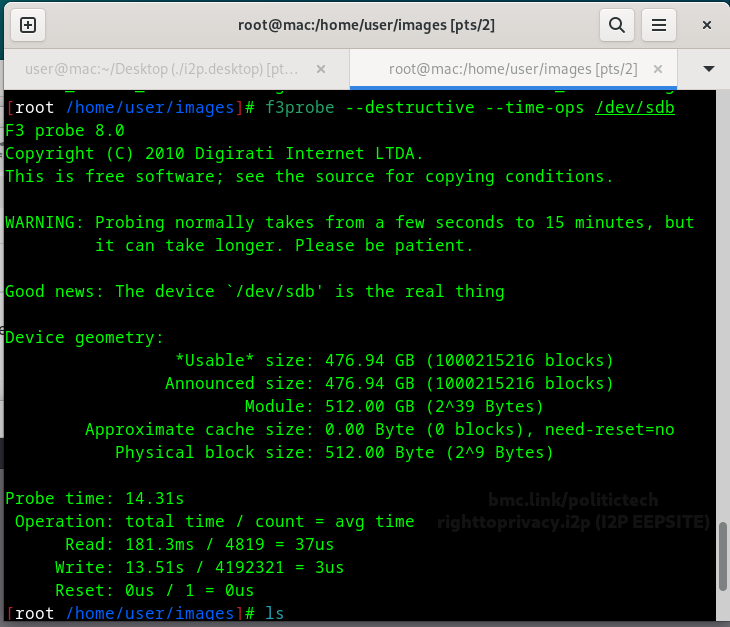The height and width of the screenshot is (627, 730).
Task: Click the ls command at bottom prompt
Action: (x=275, y=613)
